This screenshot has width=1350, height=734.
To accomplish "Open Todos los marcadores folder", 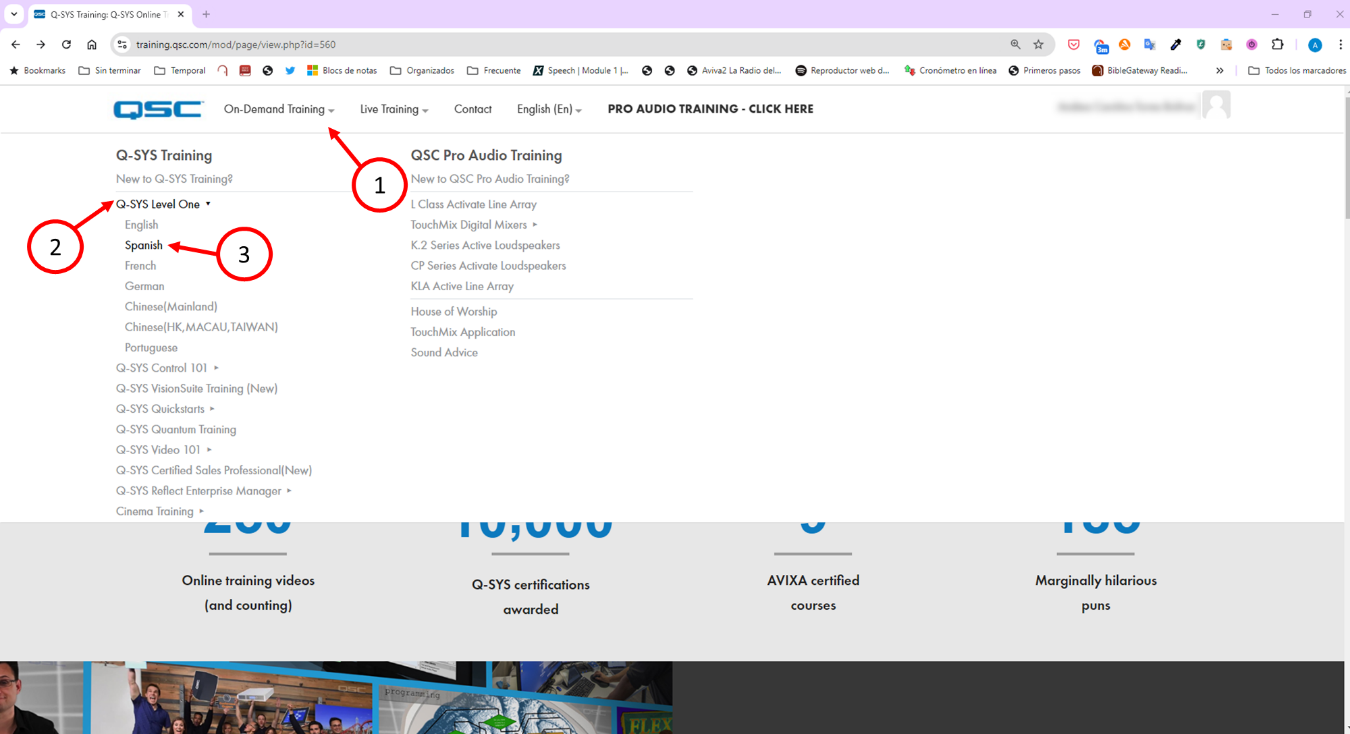I will point(1297,71).
